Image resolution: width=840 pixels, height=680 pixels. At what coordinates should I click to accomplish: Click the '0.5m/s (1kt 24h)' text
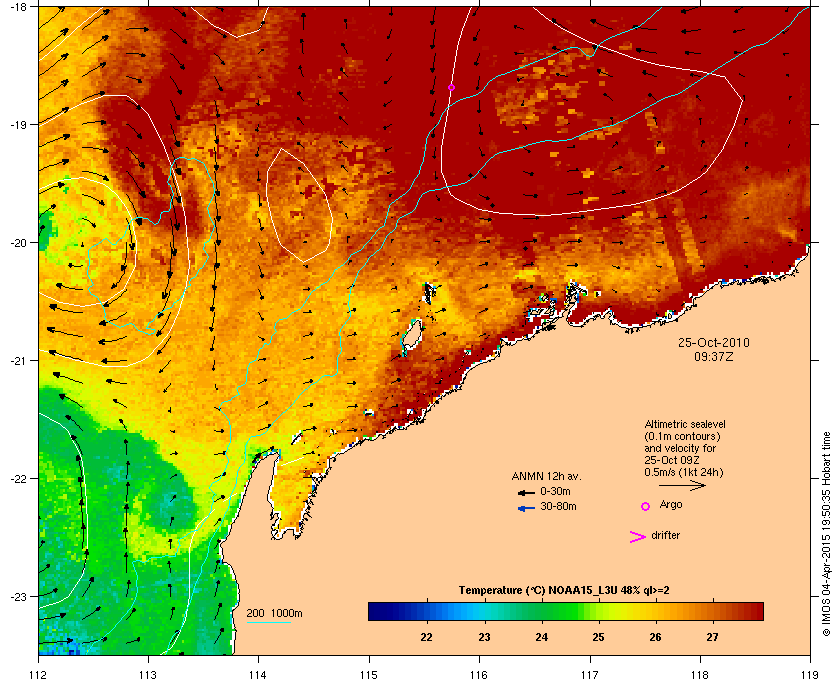coord(684,473)
